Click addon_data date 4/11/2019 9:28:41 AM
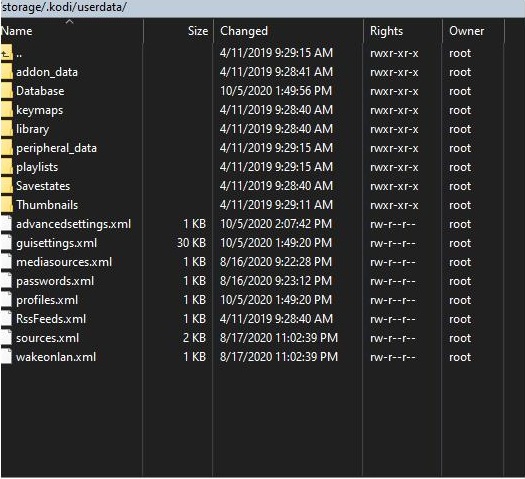 [x=277, y=72]
